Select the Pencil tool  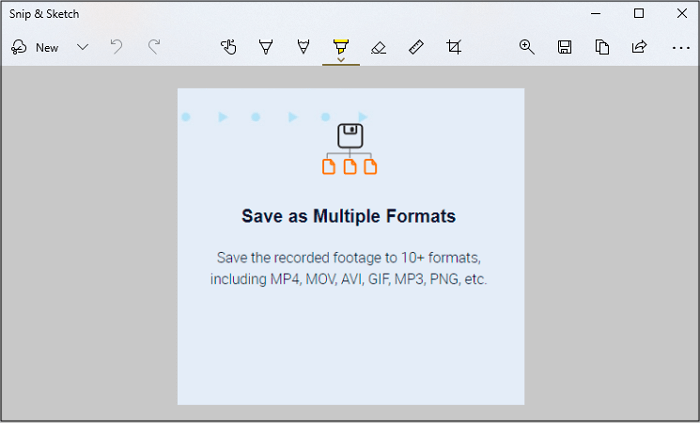tap(302, 47)
